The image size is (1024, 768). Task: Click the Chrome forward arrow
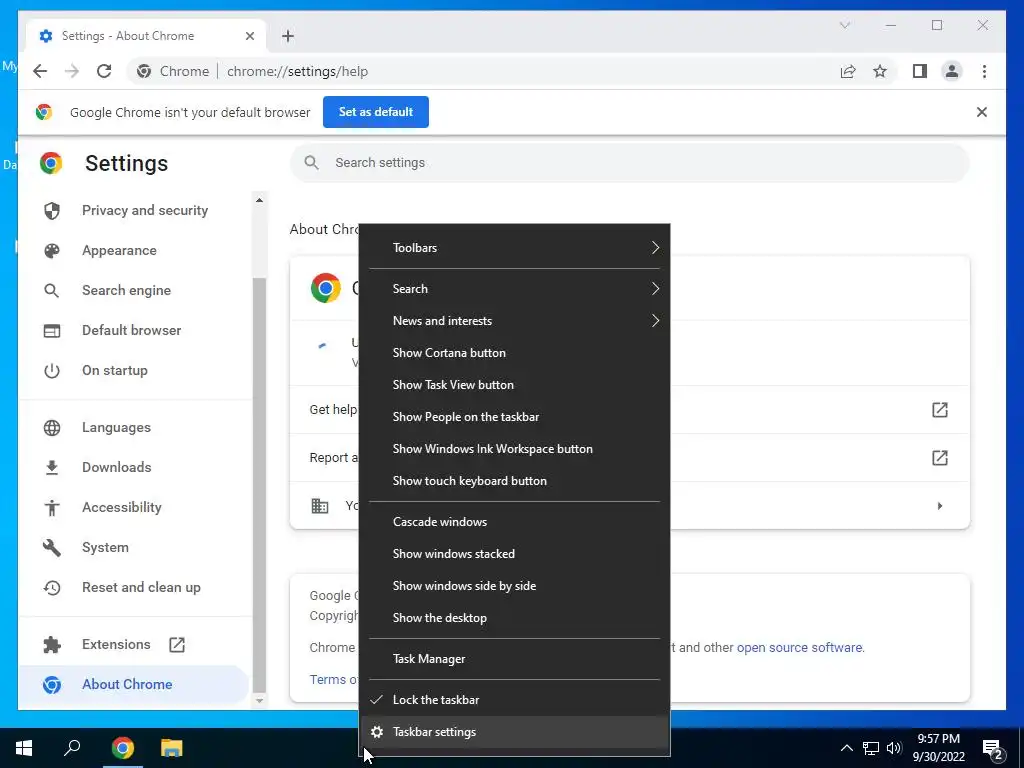point(72,71)
